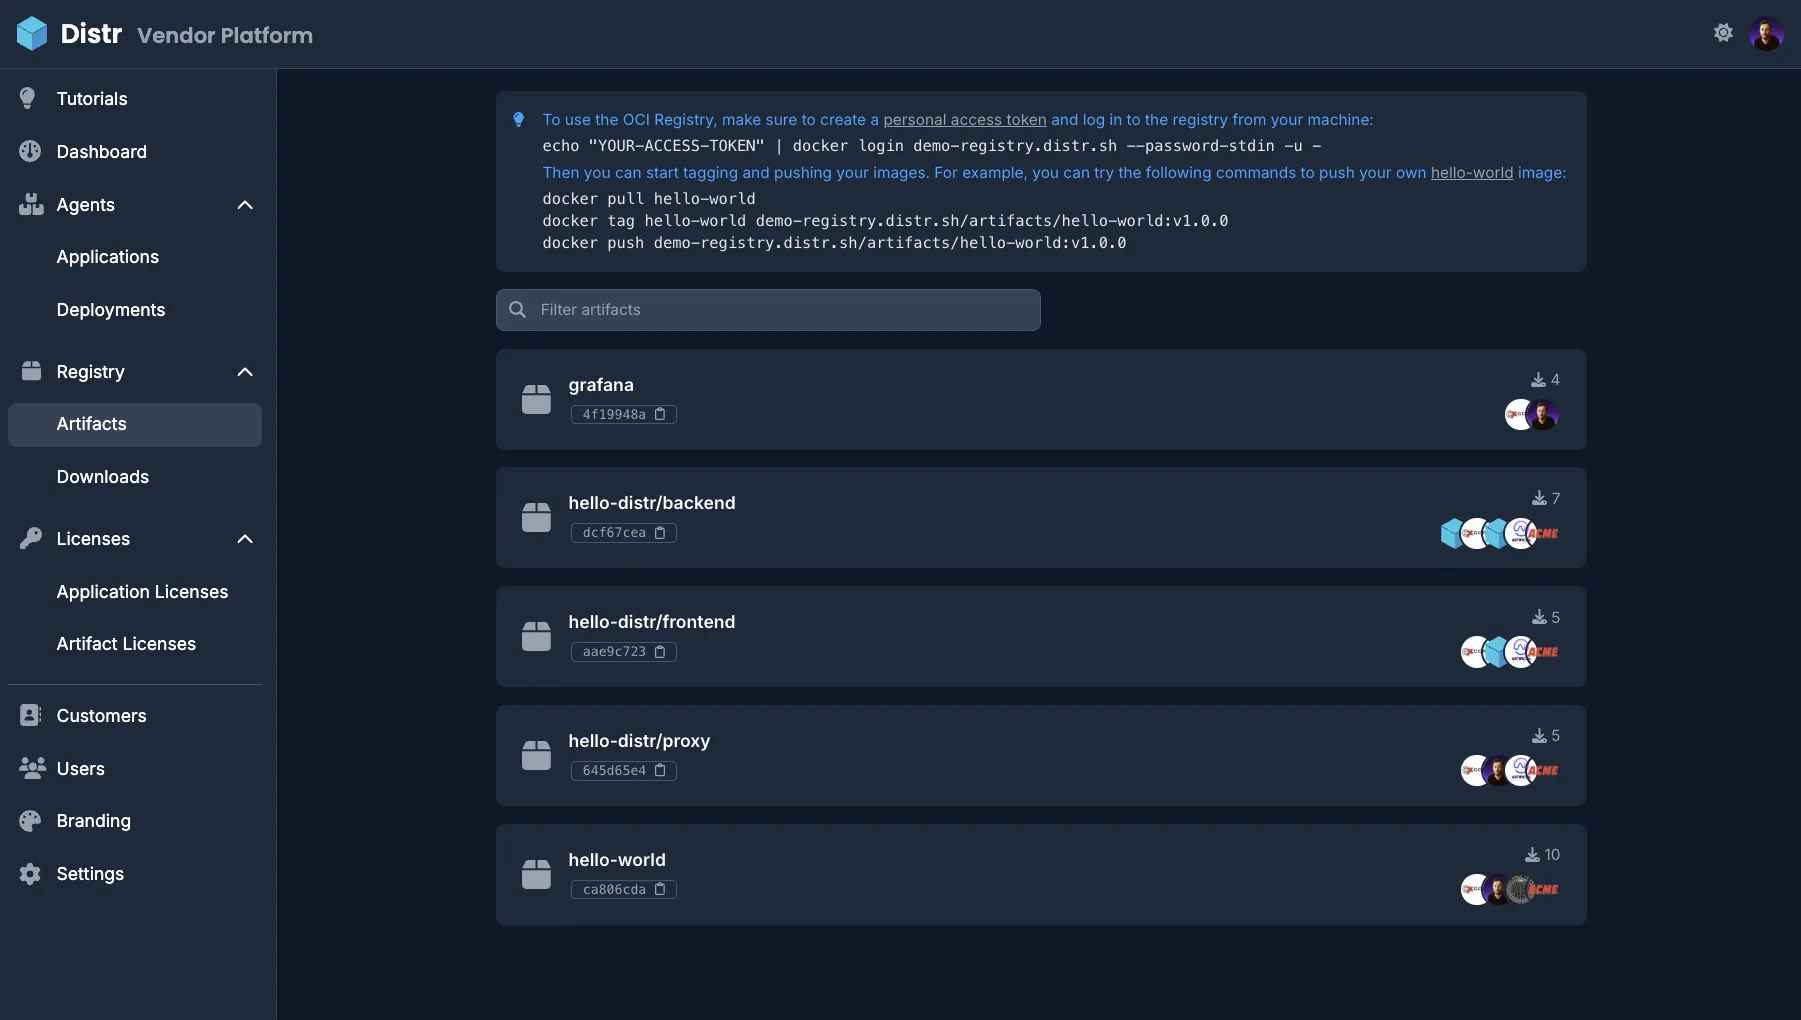Click the hello-world image link in the notice
Image resolution: width=1801 pixels, height=1020 pixels.
pyautogui.click(x=1473, y=173)
